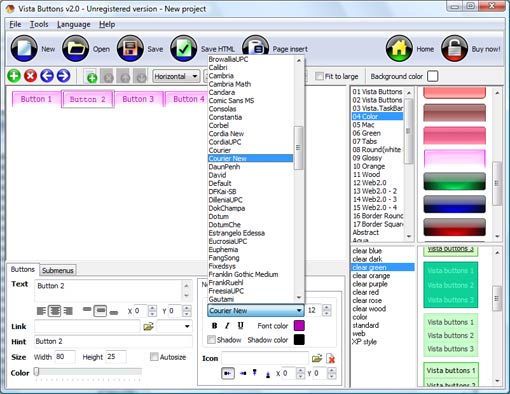Screen dimensions: 510x394
Task: Select 10 Orange theme
Action: (369, 166)
